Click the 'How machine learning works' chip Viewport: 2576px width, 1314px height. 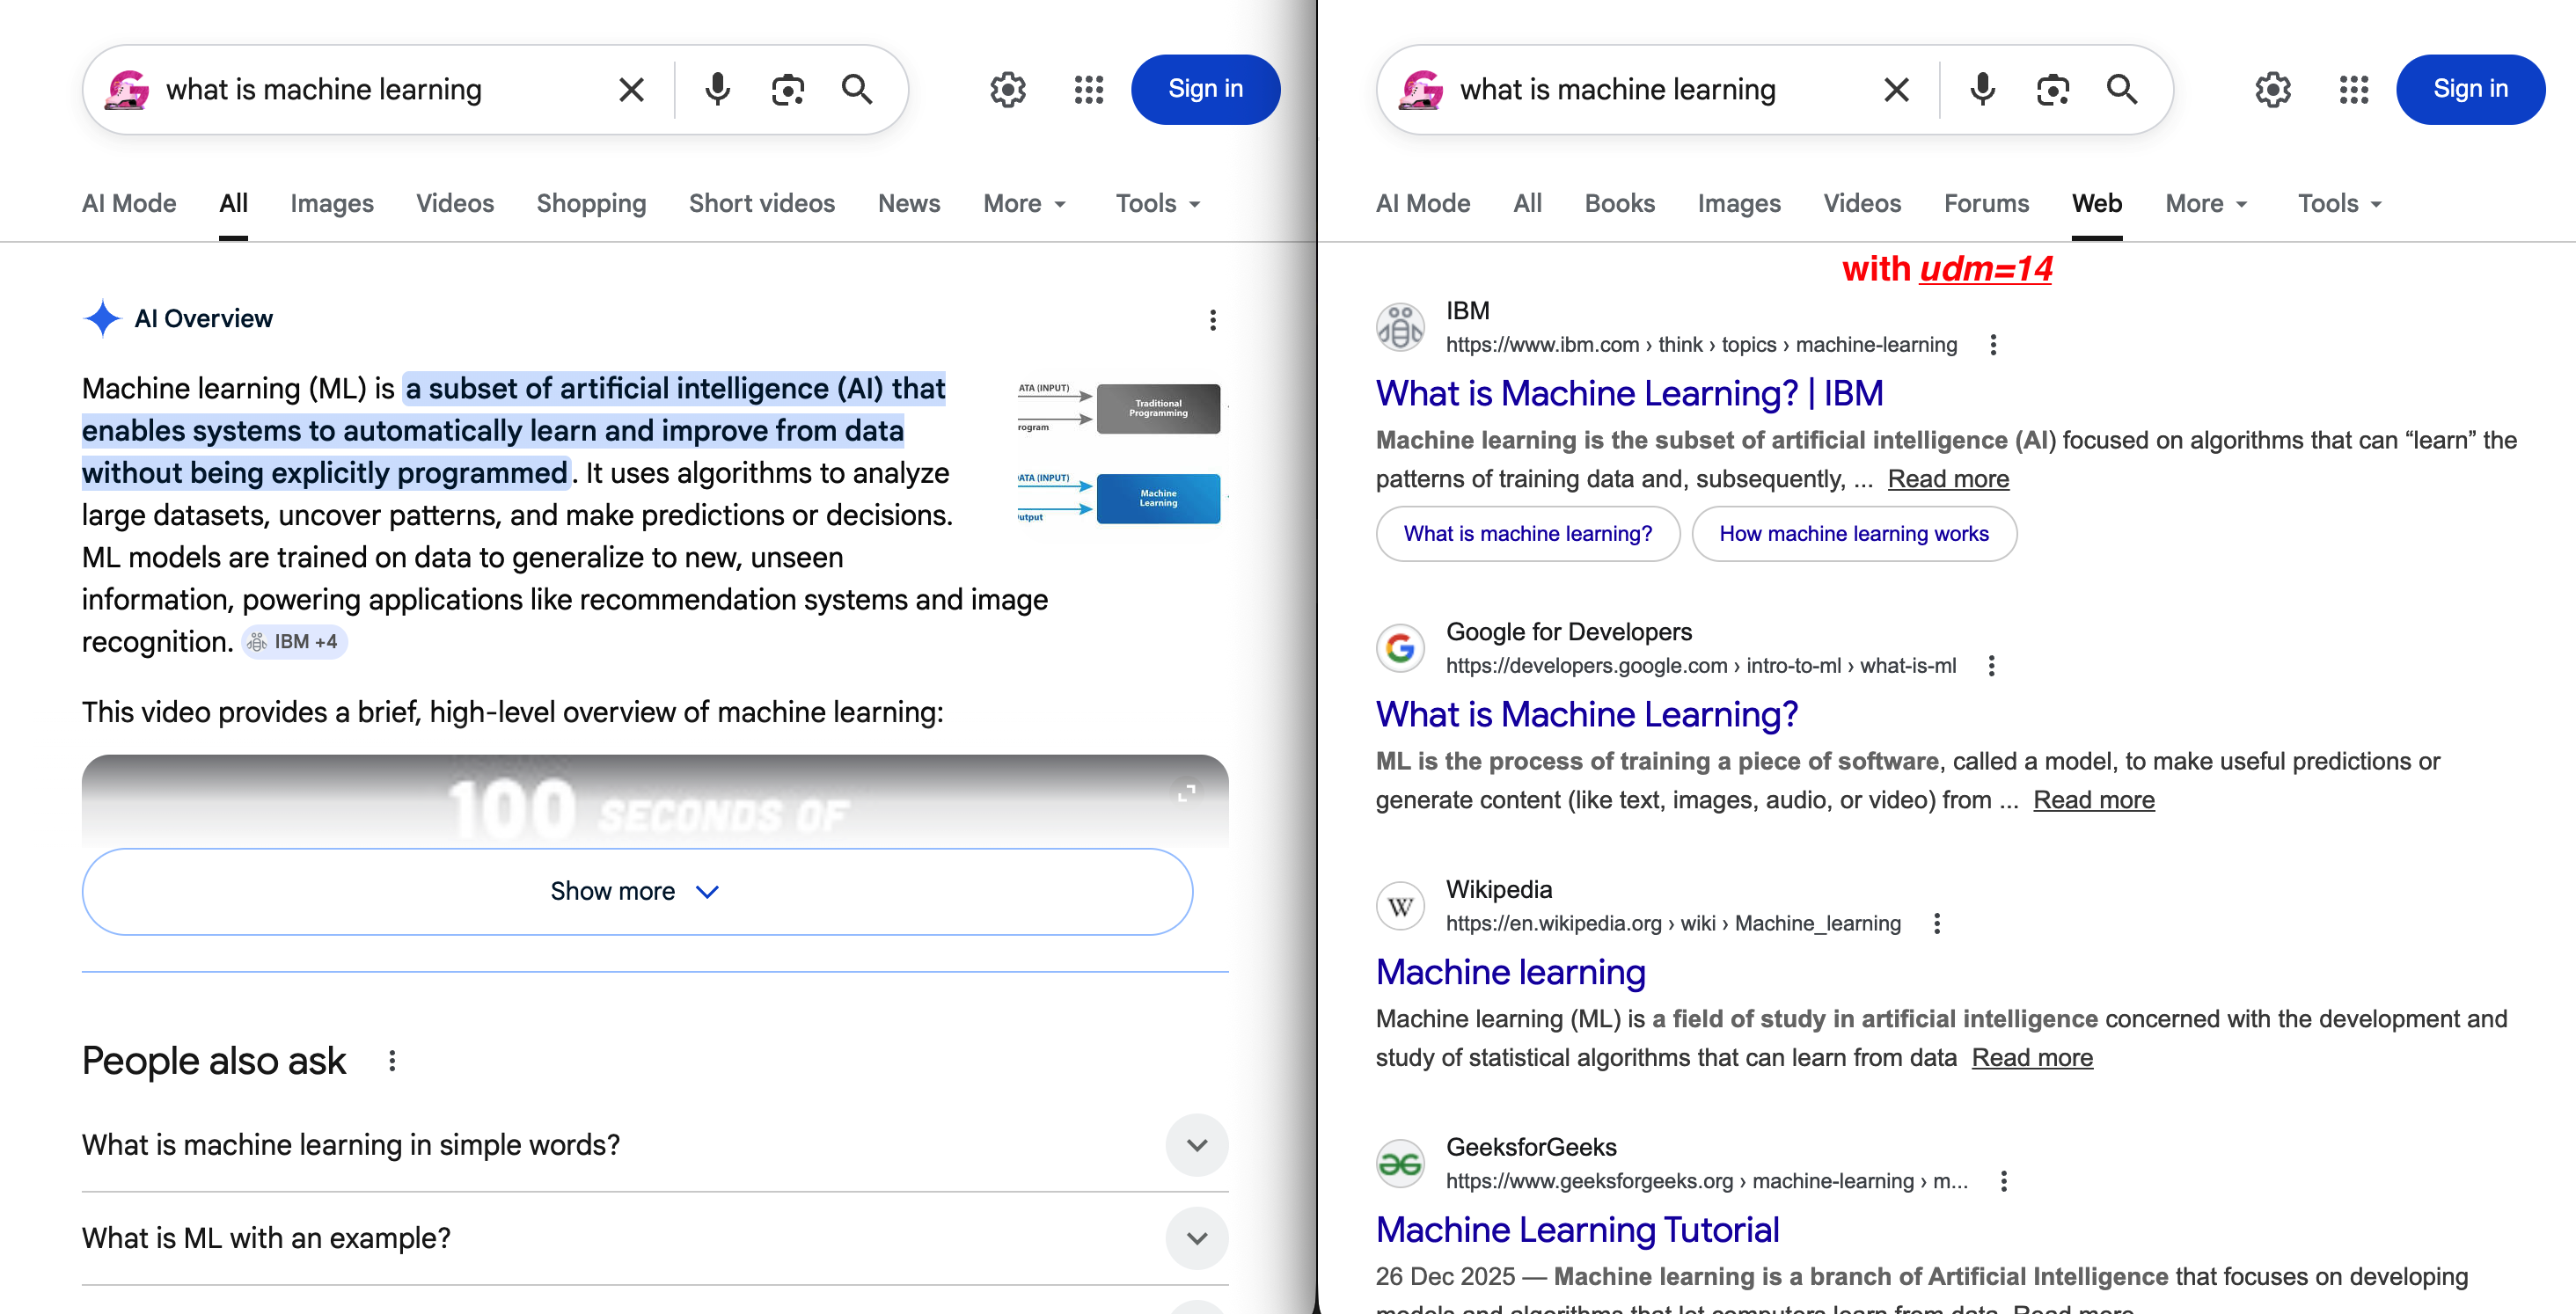click(1854, 534)
